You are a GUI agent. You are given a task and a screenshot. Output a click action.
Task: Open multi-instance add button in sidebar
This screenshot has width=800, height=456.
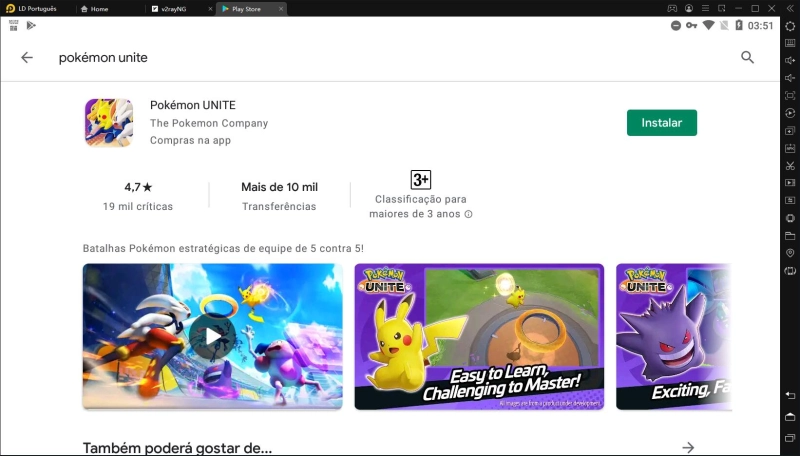point(790,131)
